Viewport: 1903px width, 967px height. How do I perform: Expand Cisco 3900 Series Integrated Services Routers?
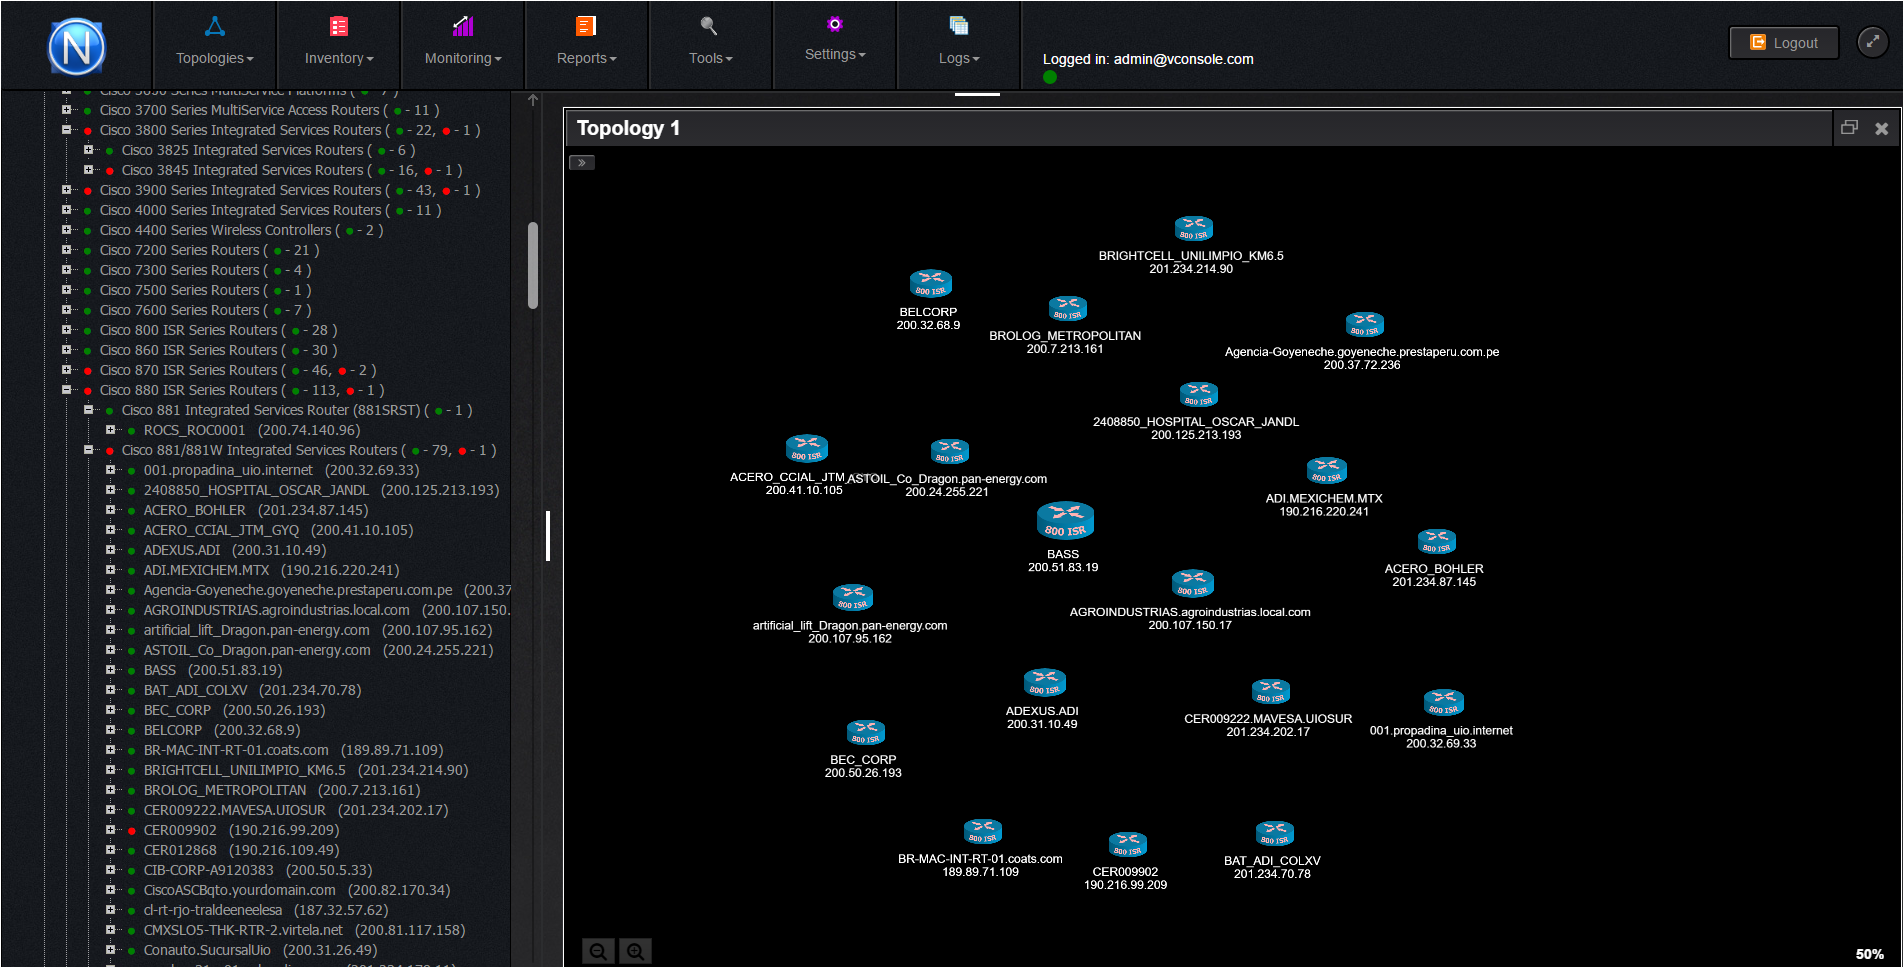pos(66,190)
